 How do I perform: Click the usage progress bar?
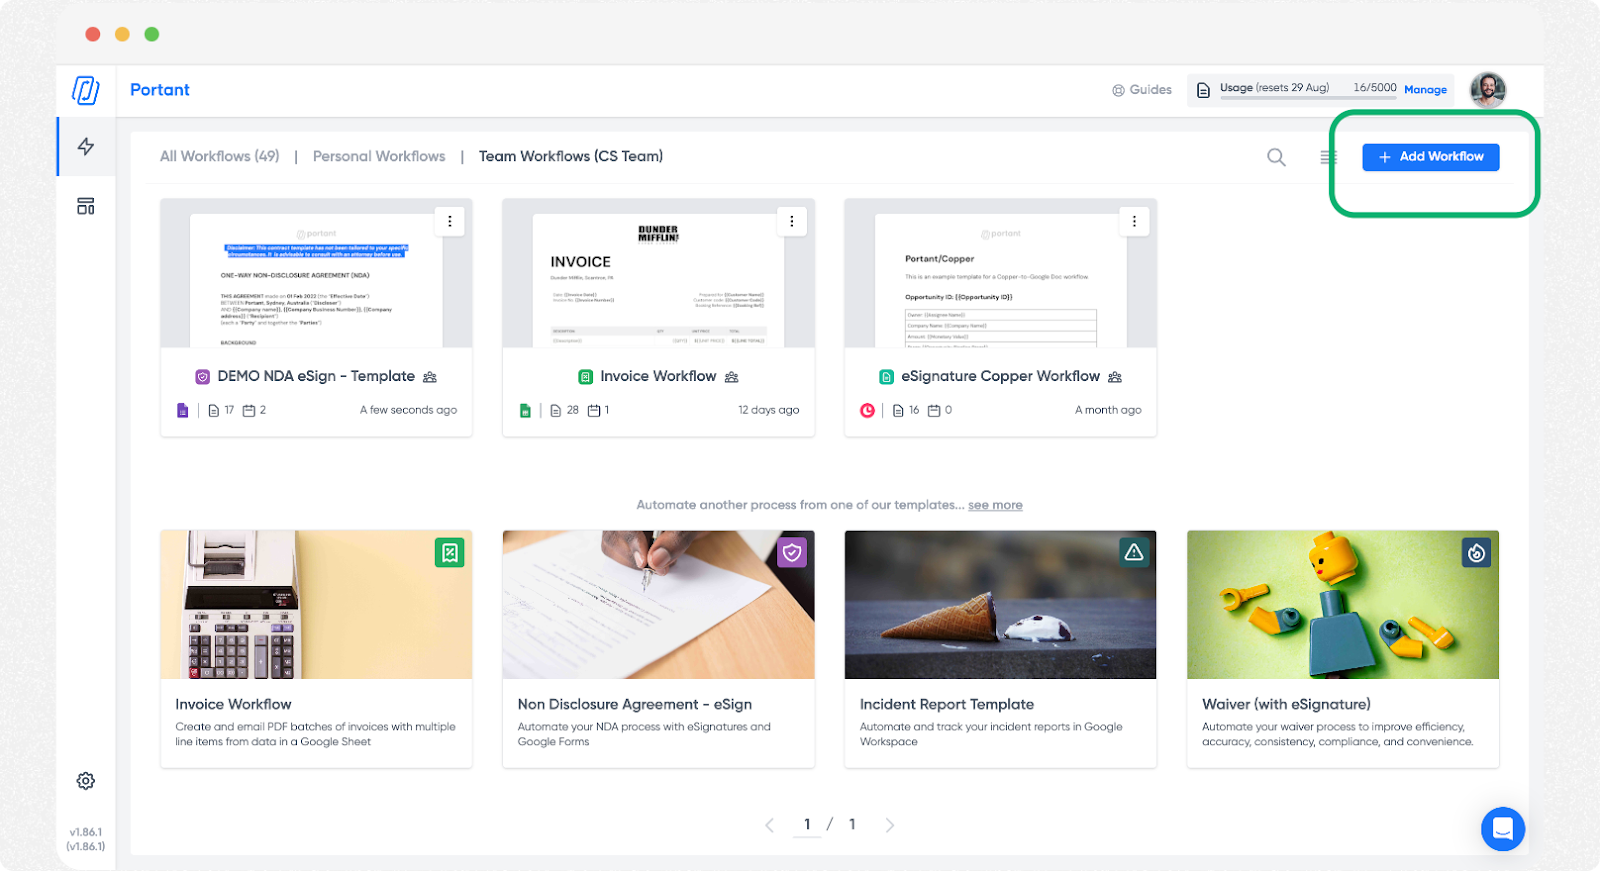[x=1308, y=98]
